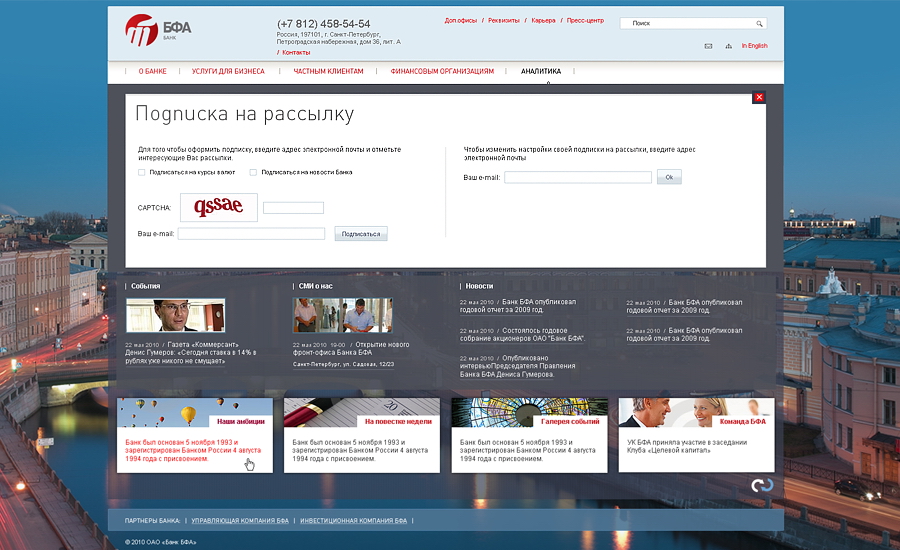Click the Карьера link
900x550 pixels.
pyautogui.click(x=543, y=21)
